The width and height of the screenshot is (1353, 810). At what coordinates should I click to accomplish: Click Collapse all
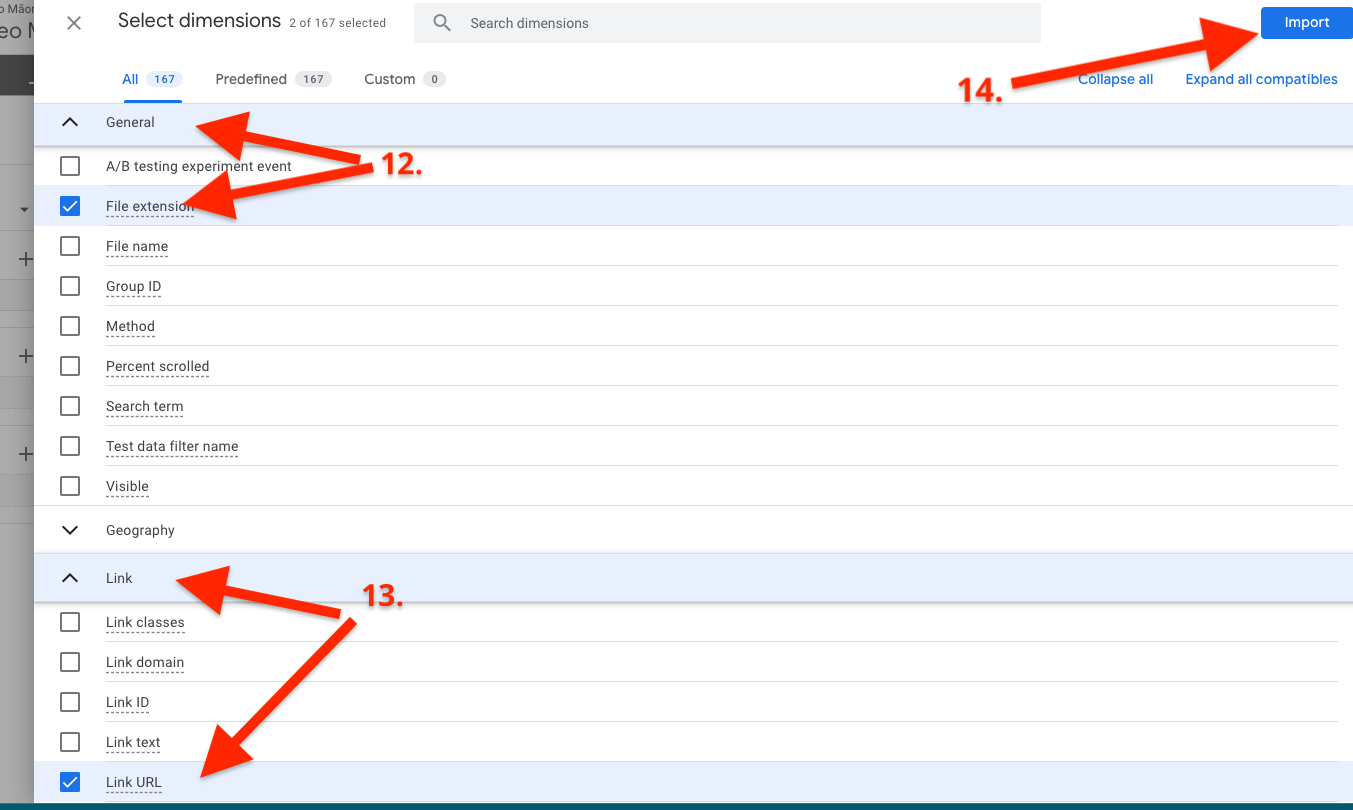(x=1115, y=79)
